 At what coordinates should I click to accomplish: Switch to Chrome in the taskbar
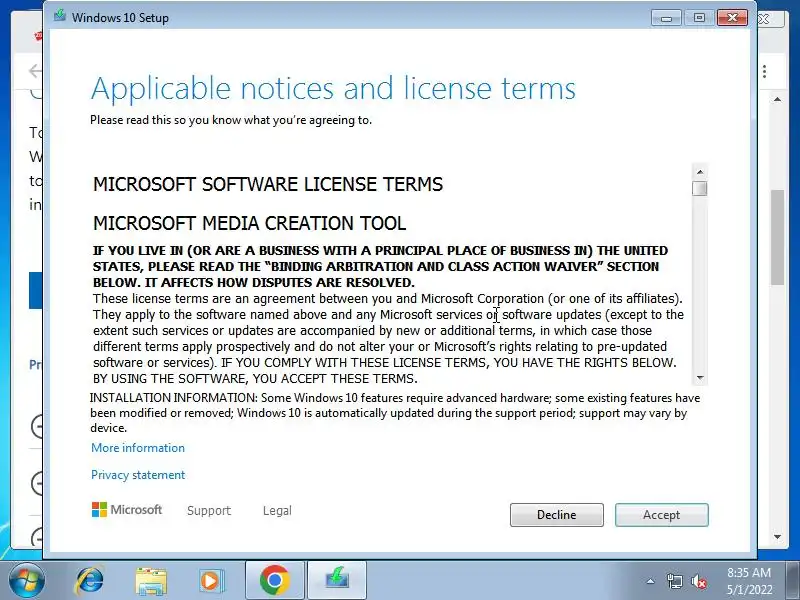click(x=274, y=581)
